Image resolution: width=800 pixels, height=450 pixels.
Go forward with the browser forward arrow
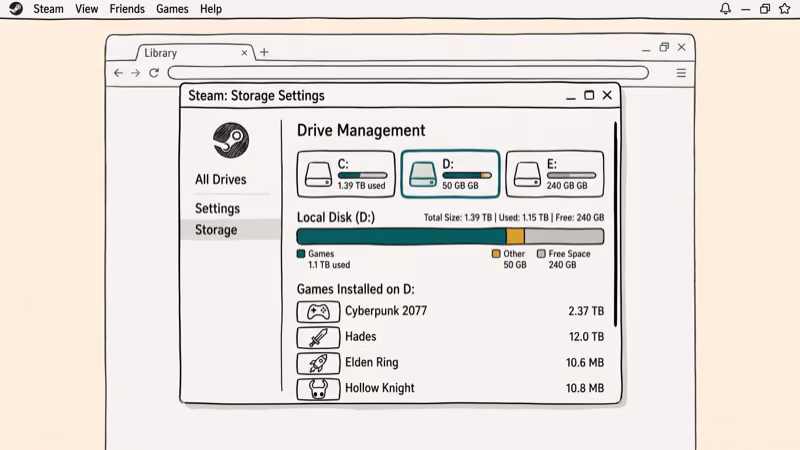(135, 73)
